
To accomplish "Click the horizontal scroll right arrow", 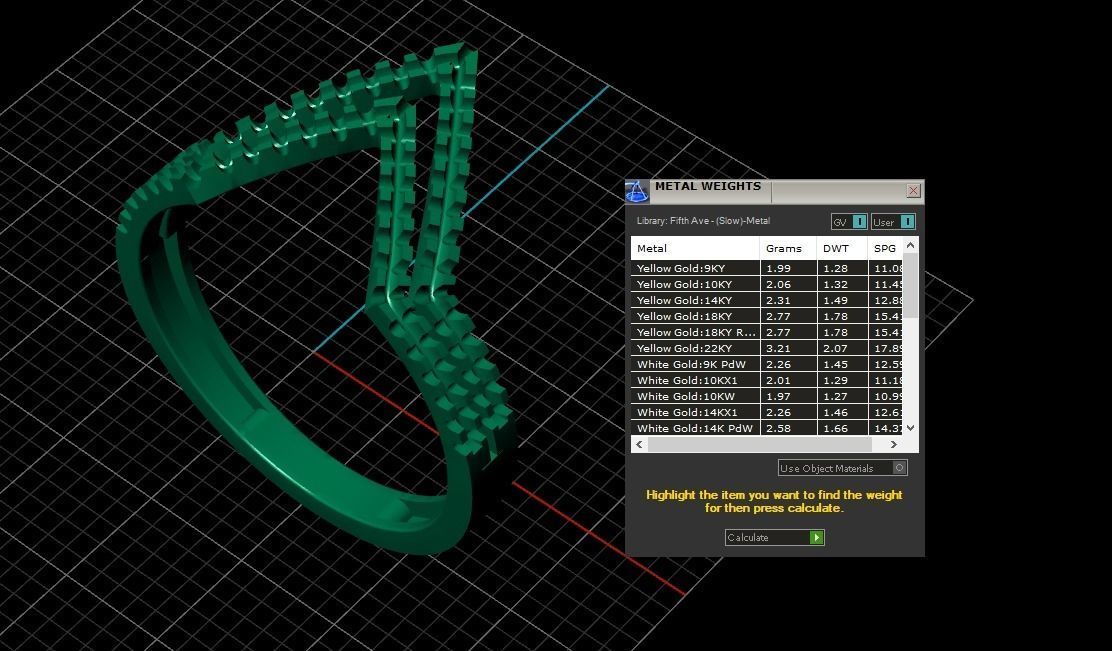I will click(x=894, y=445).
